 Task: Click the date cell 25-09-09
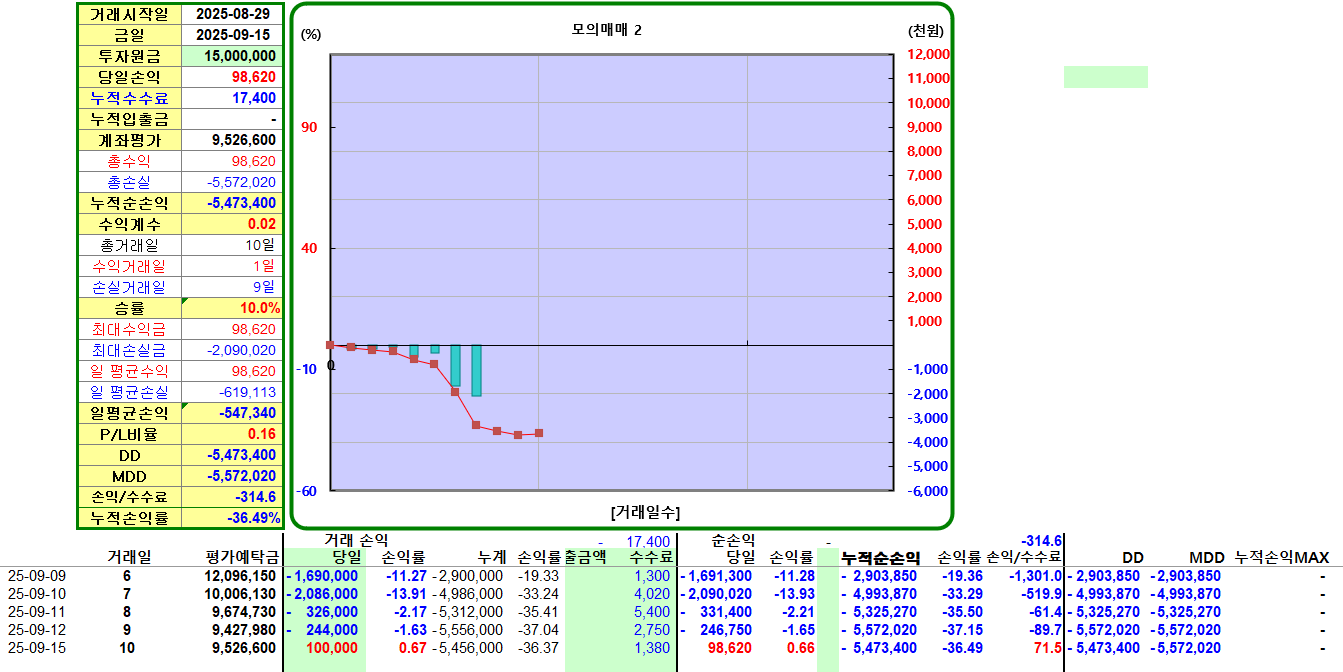(37, 576)
